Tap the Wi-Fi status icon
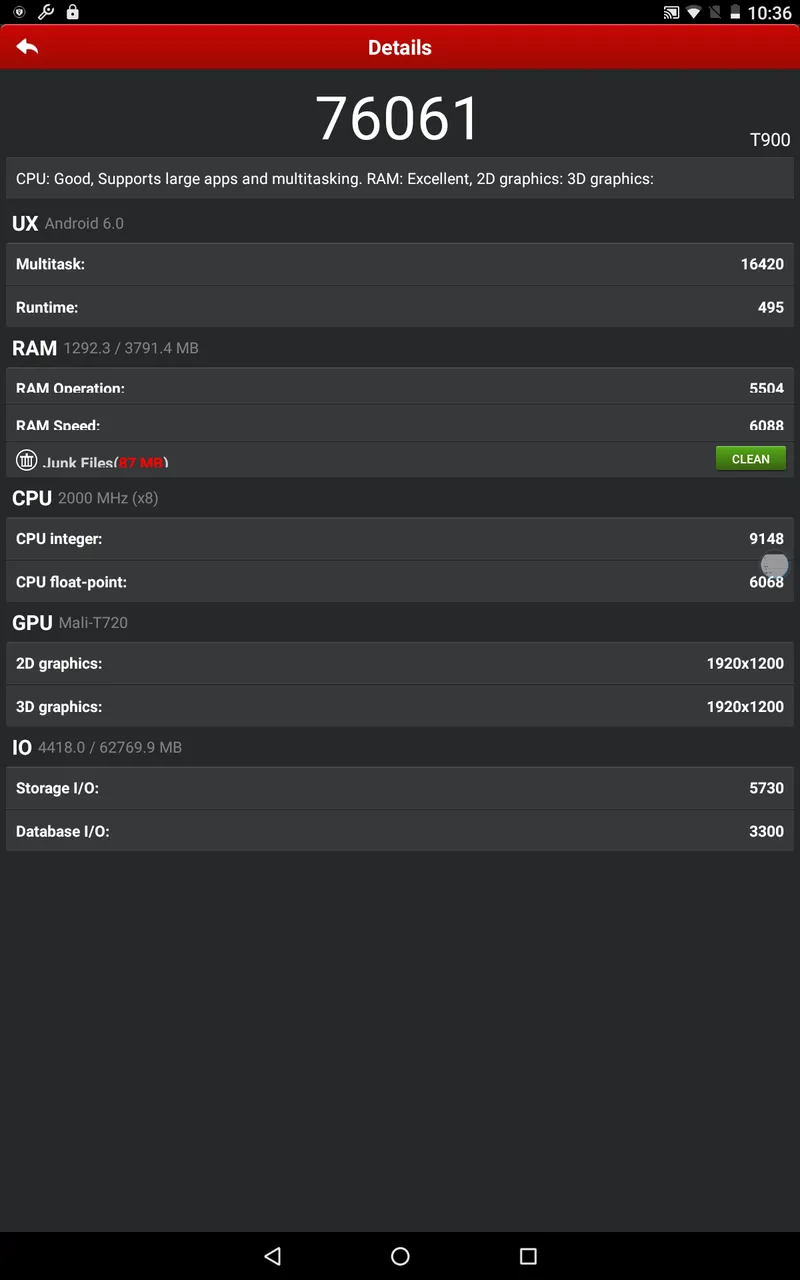Viewport: 800px width, 1280px height. pyautogui.click(x=693, y=13)
